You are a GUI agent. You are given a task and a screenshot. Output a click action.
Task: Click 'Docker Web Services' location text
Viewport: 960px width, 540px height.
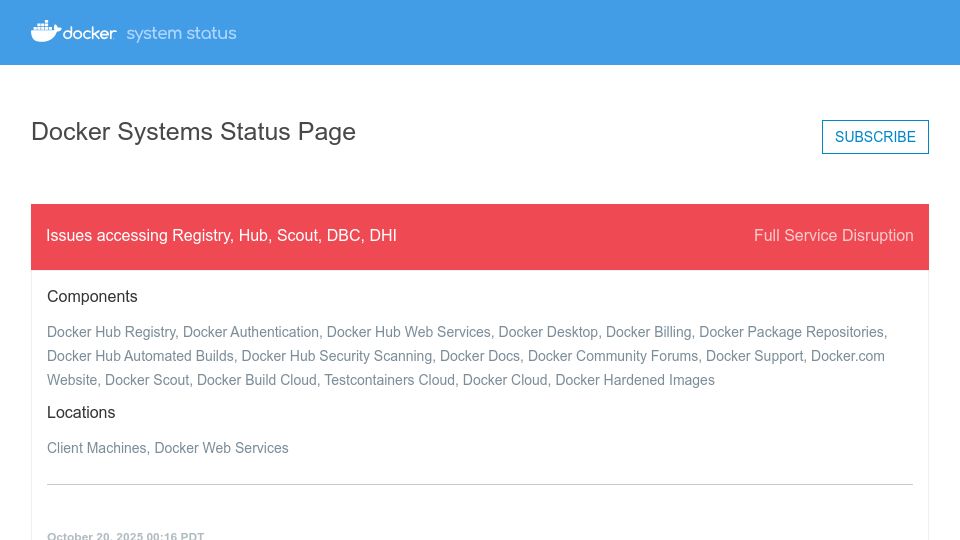click(x=221, y=448)
